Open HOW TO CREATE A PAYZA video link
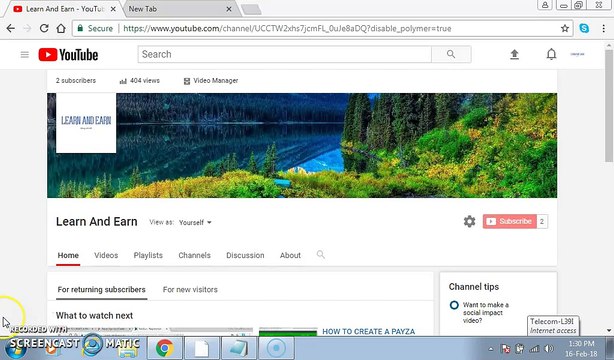614x360 pixels. [368, 331]
